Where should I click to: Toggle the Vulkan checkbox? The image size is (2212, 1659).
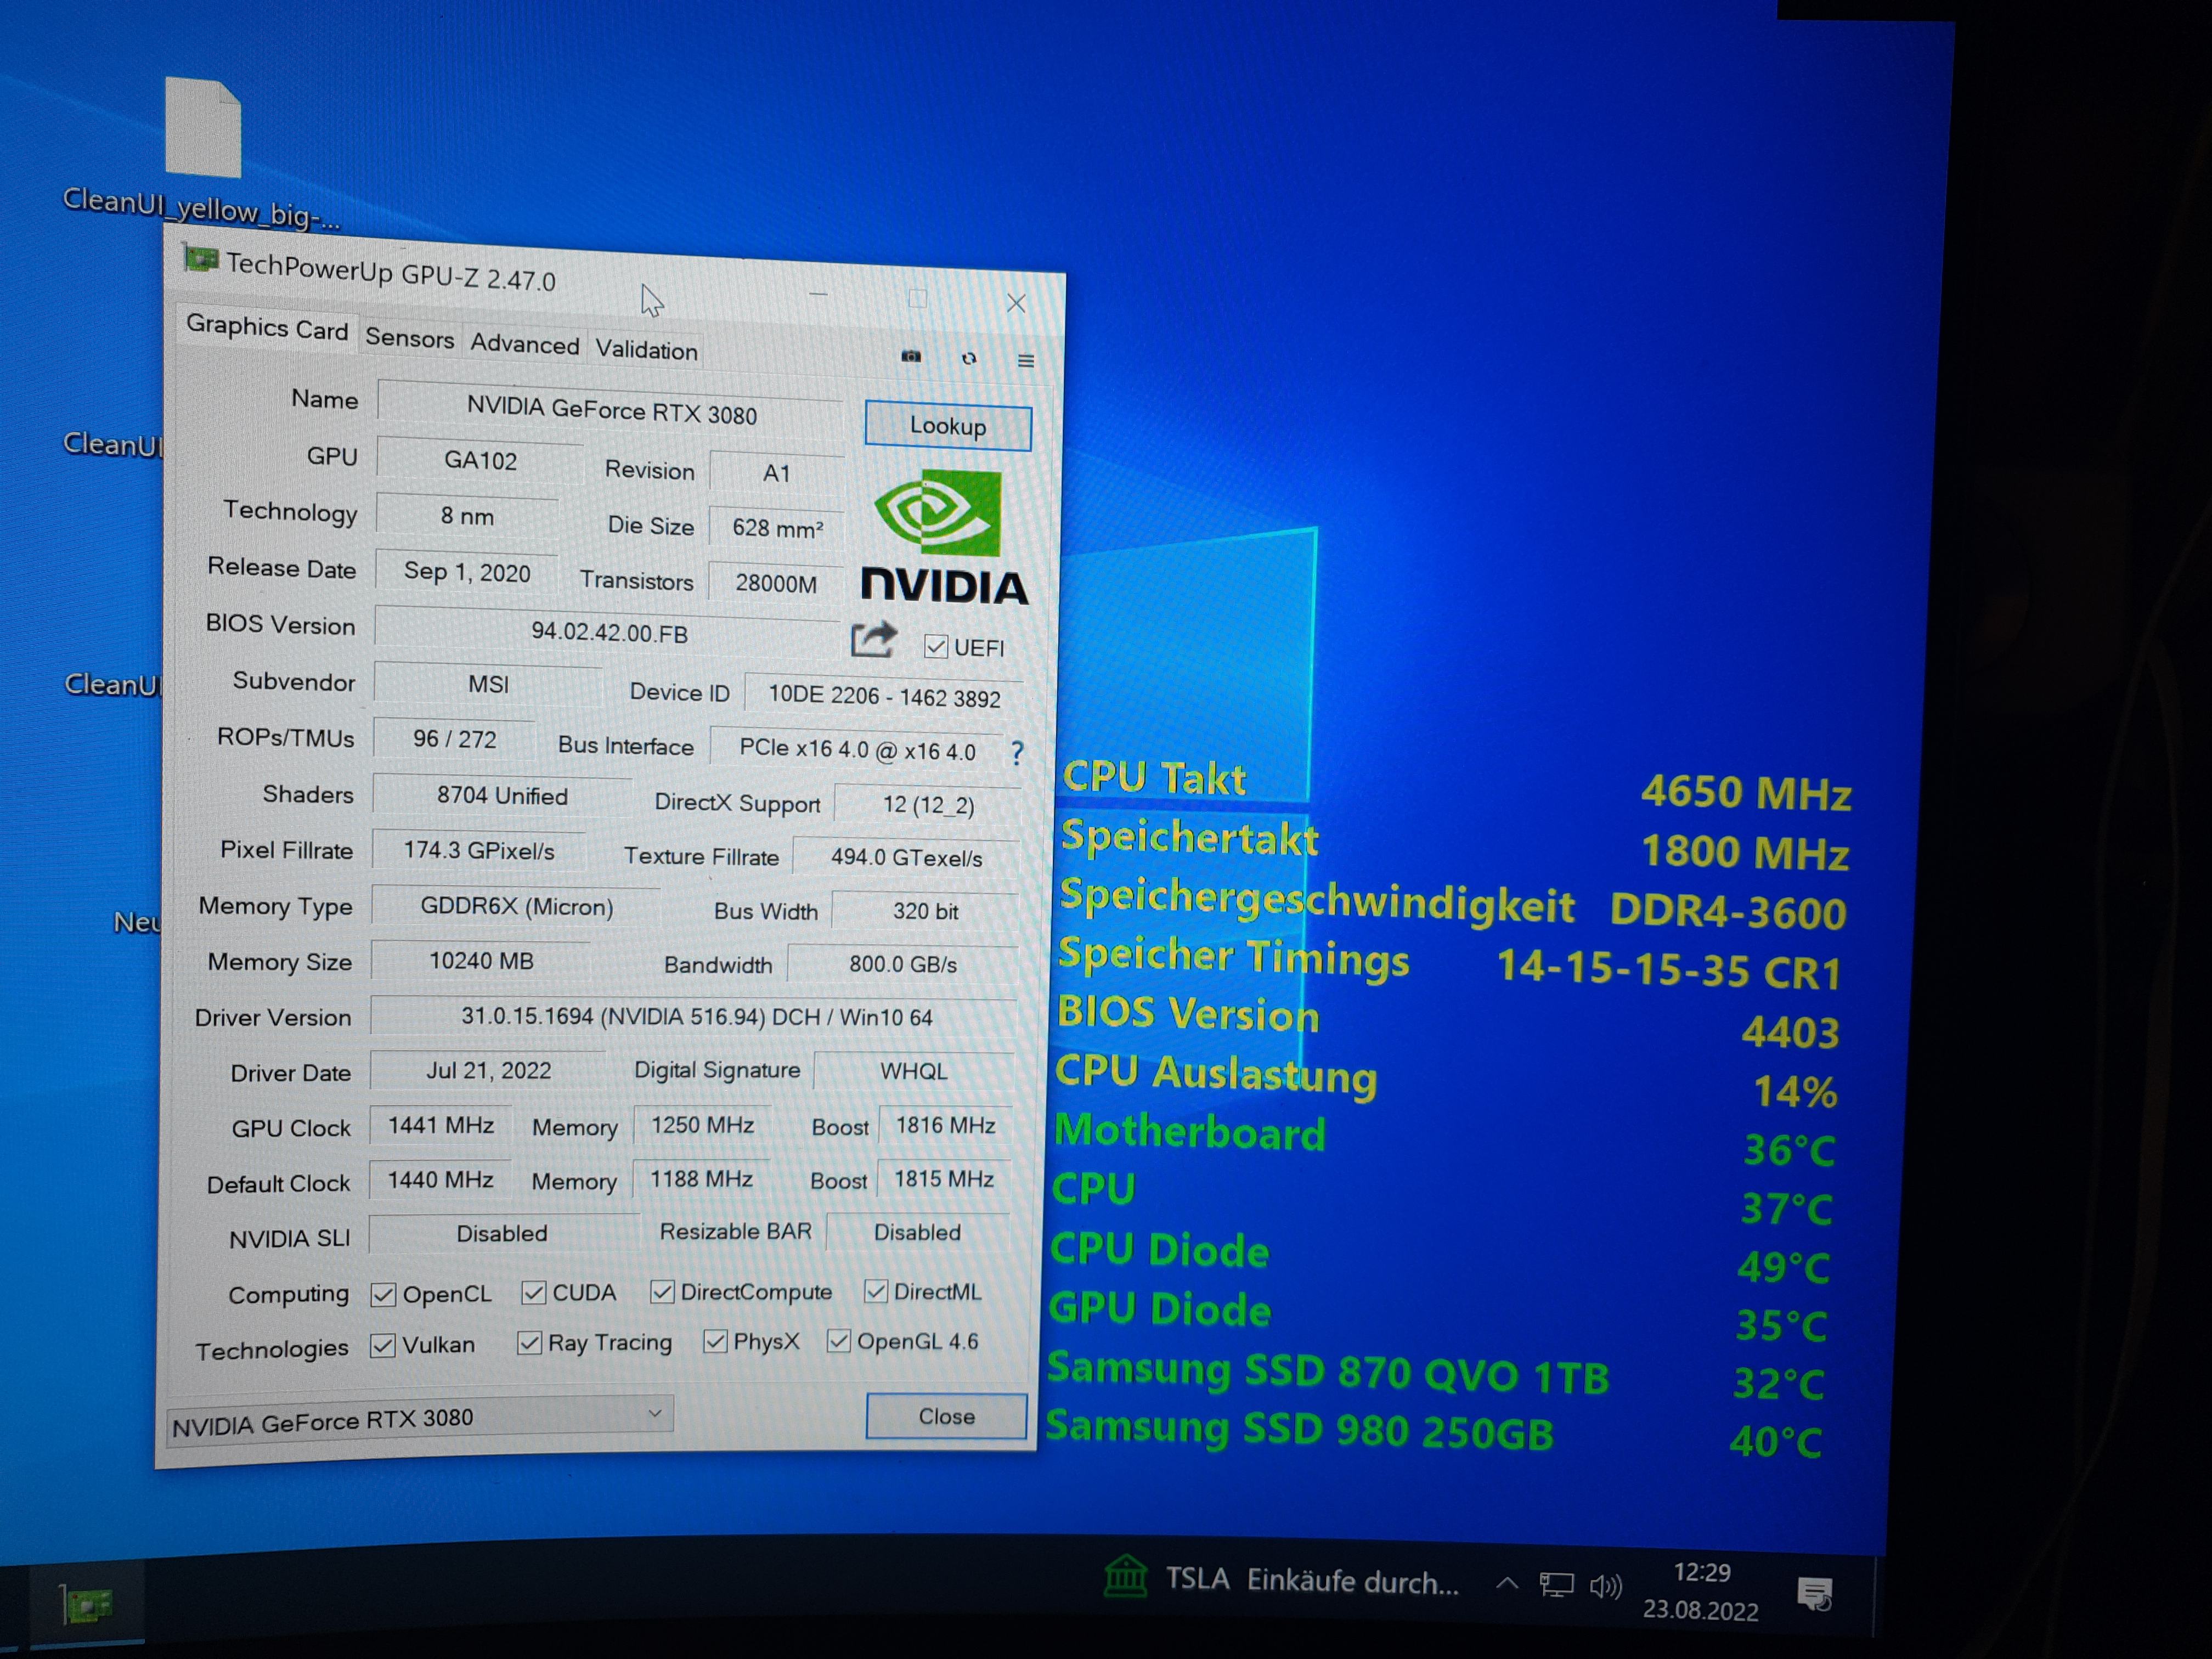point(382,1346)
